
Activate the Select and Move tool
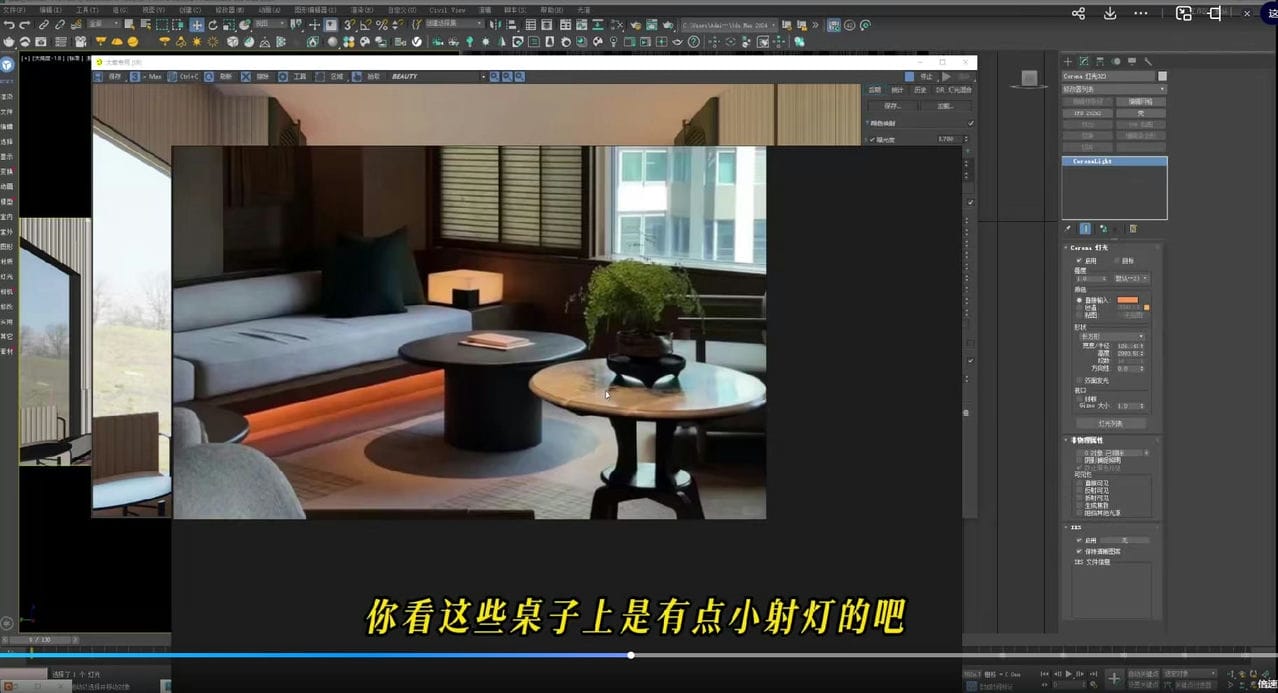[197, 25]
